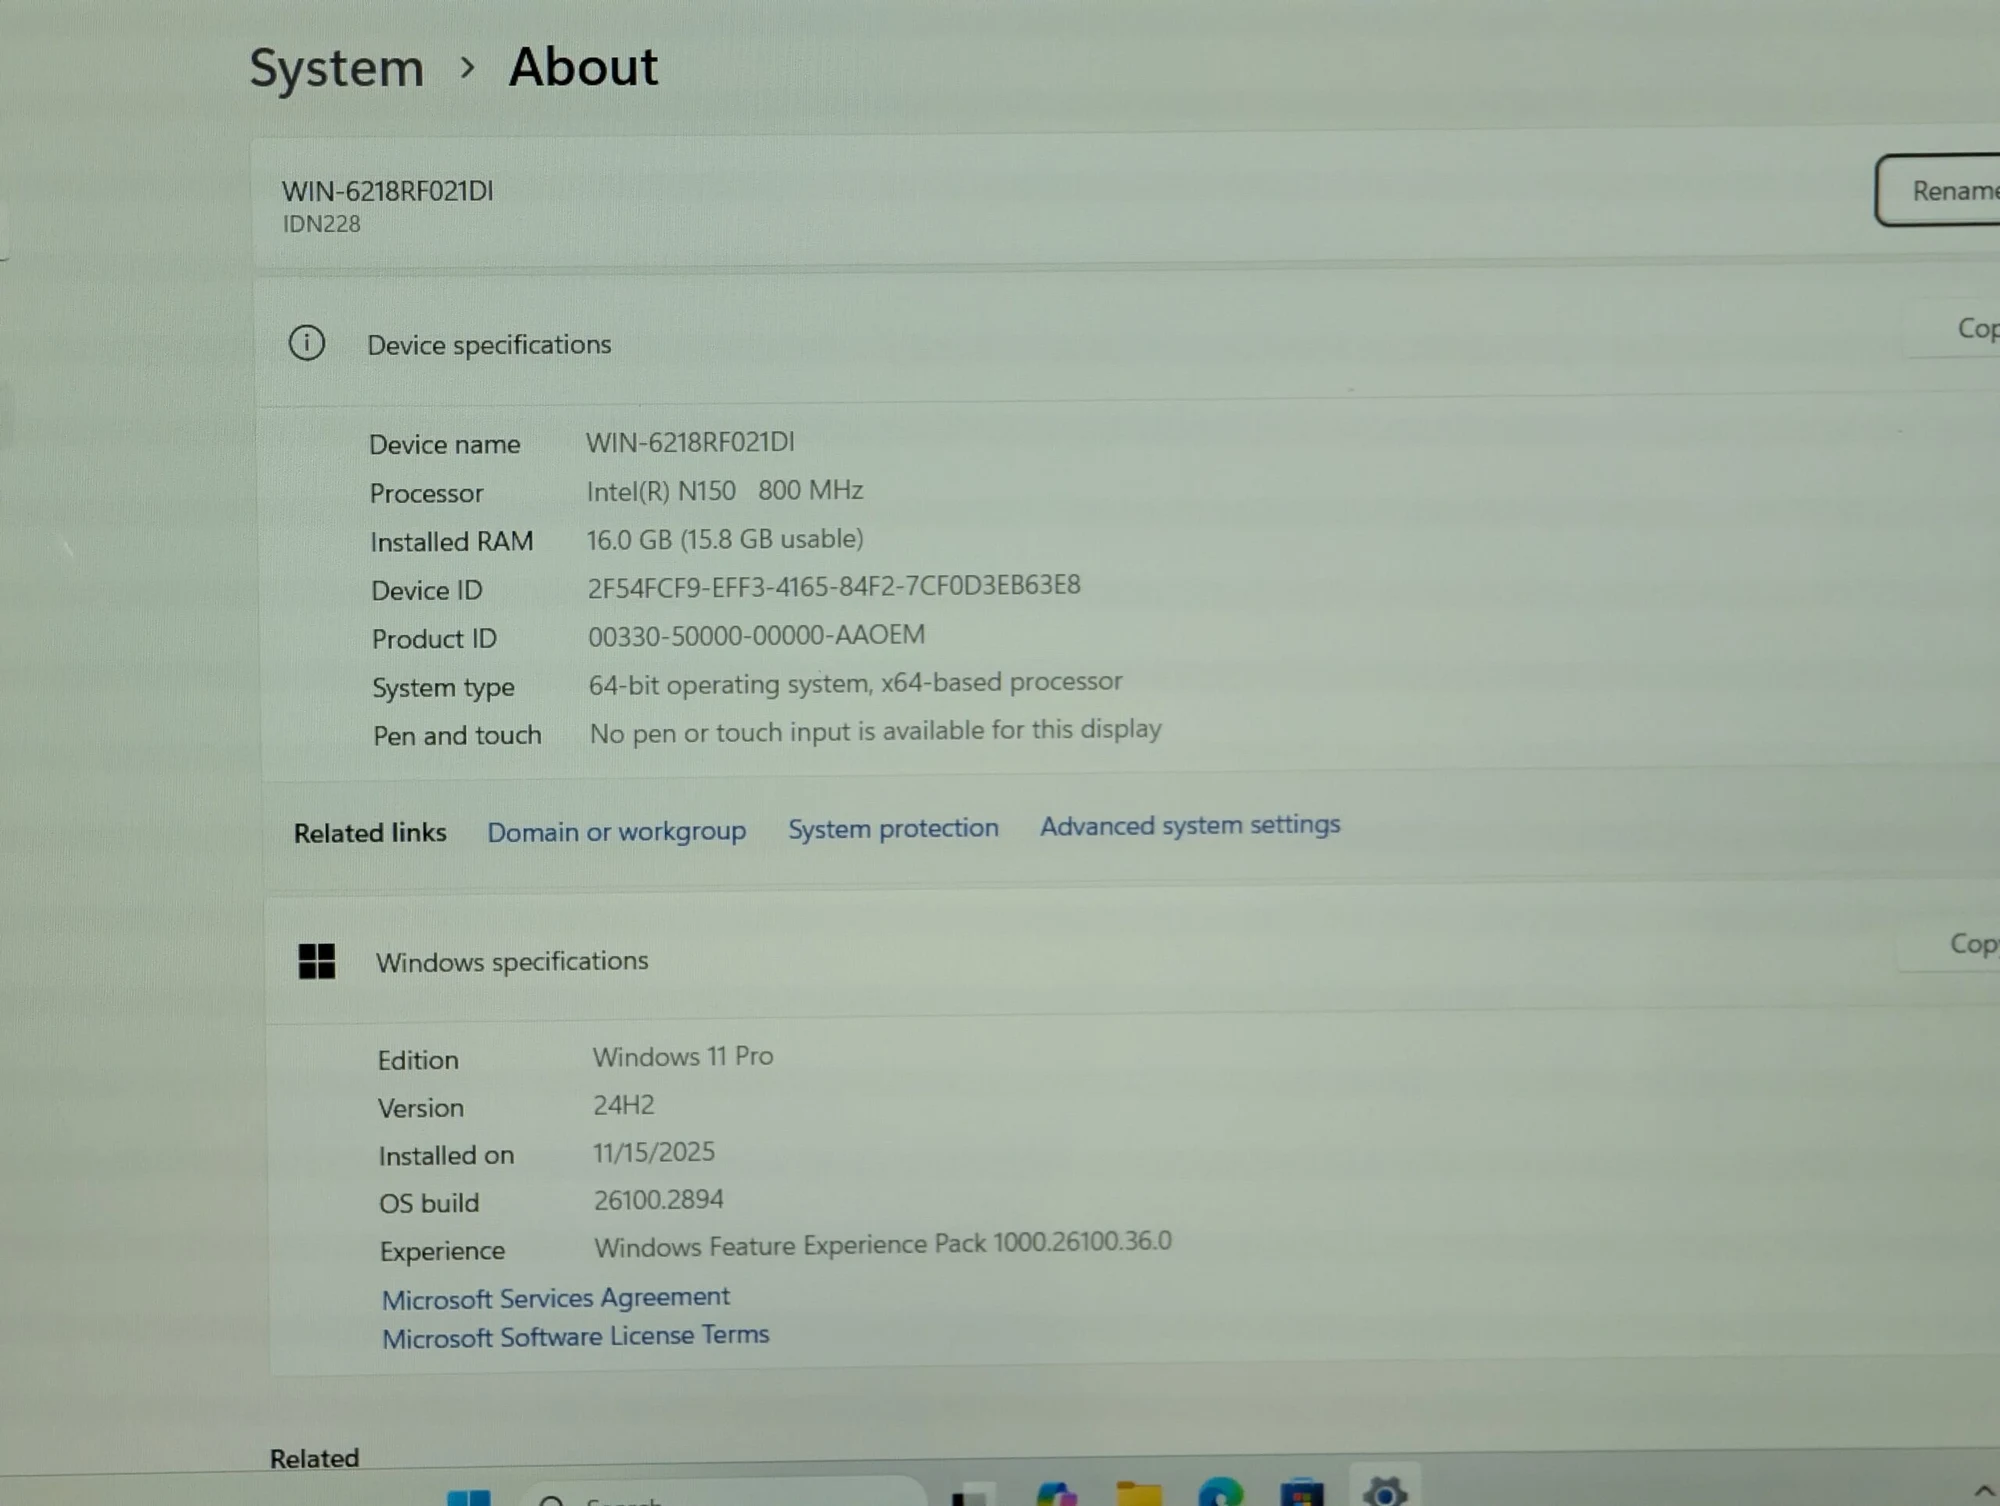The image size is (2000, 1506).
Task: Click the Pen and touch value text
Action: [875, 731]
